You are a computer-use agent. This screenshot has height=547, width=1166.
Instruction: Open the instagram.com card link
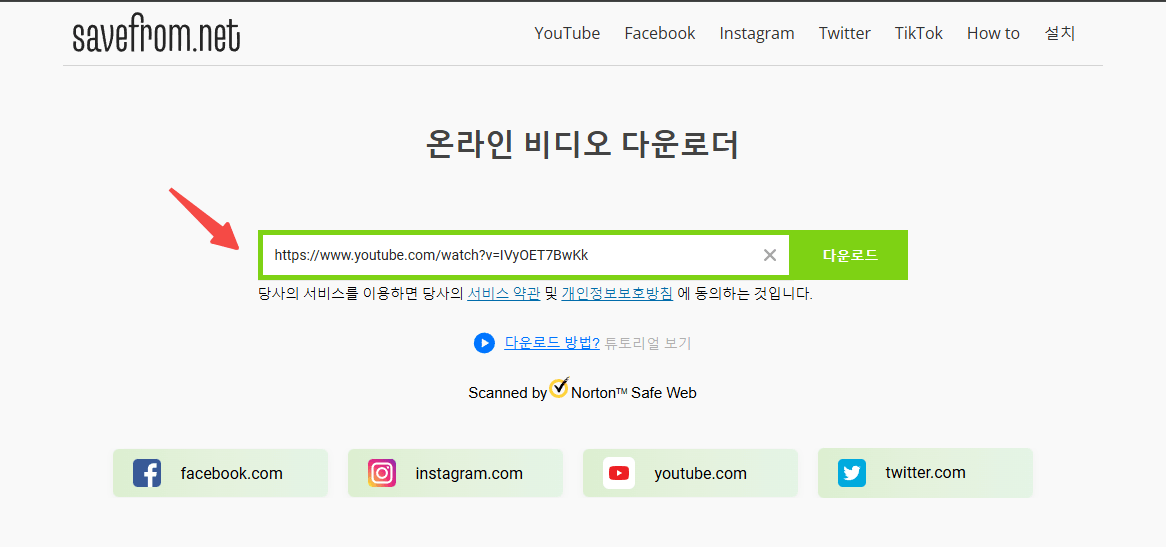455,473
